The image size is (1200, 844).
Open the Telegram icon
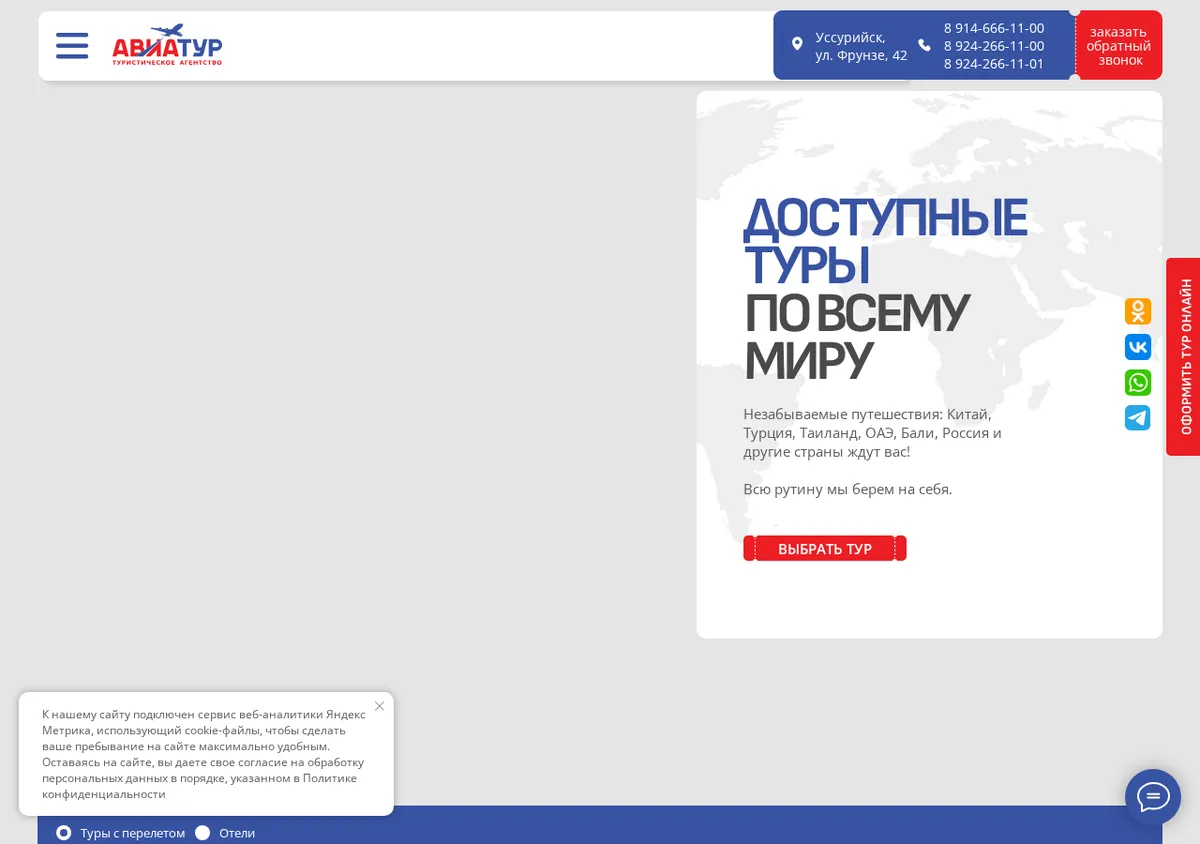[1138, 418]
